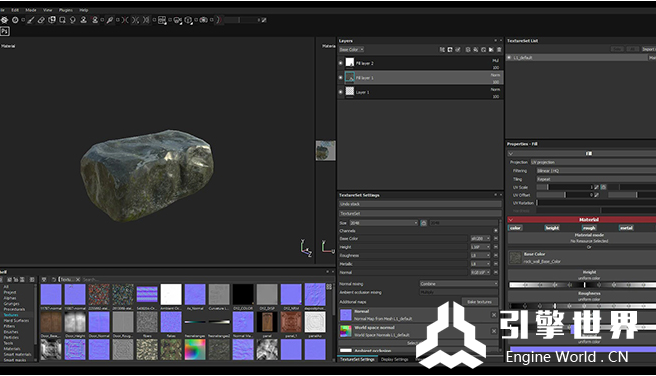Screen dimensions: 656x376
Task: Toggle the color channel in Material
Action: 515,228
